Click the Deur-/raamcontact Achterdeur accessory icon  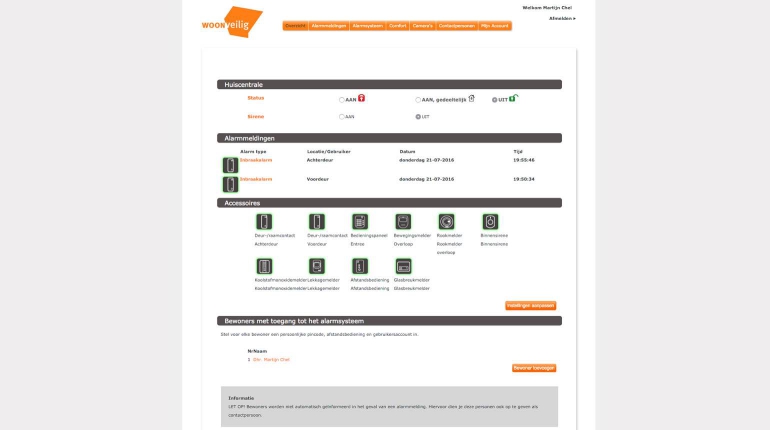(264, 222)
